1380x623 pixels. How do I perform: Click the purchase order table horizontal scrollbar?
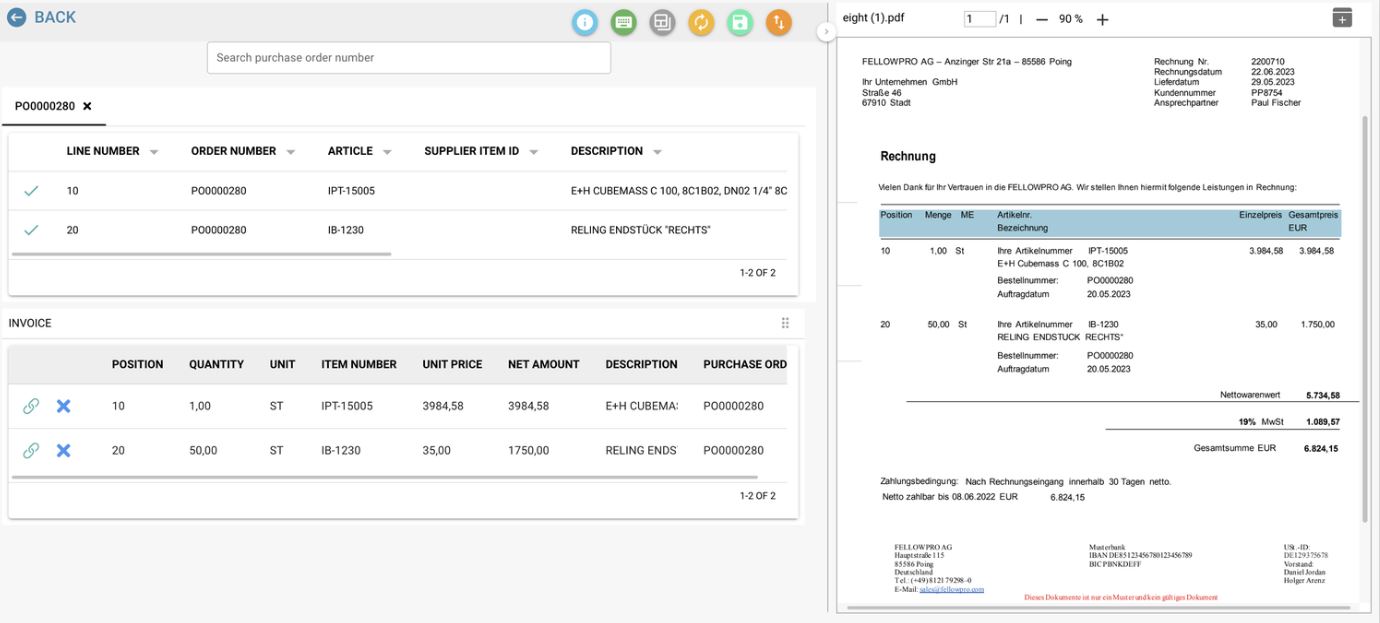pyautogui.click(x=201, y=254)
